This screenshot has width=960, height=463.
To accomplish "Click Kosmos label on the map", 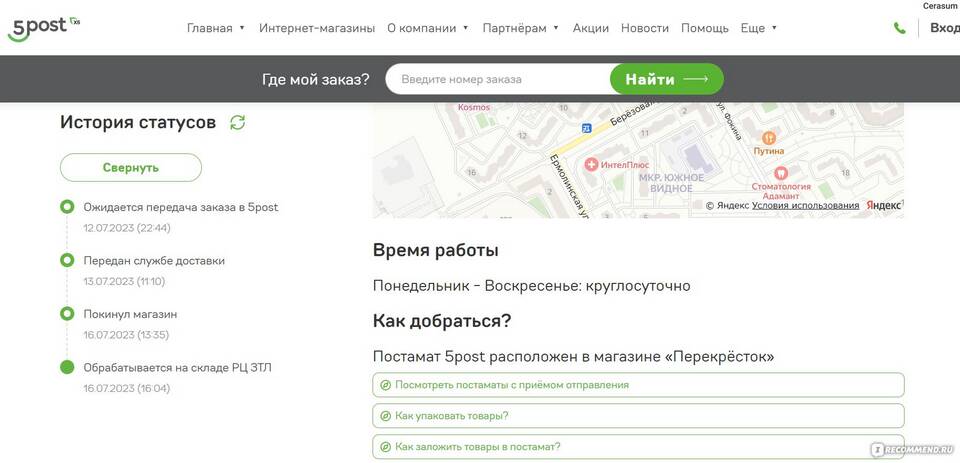I will (x=474, y=107).
